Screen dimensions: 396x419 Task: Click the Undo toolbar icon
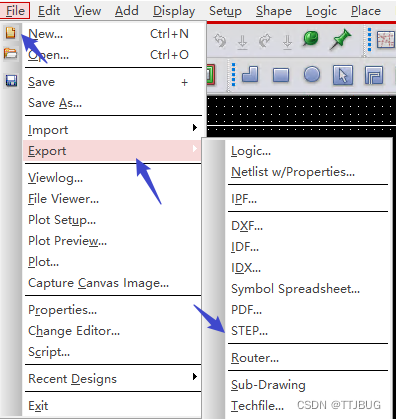click(x=220, y=41)
